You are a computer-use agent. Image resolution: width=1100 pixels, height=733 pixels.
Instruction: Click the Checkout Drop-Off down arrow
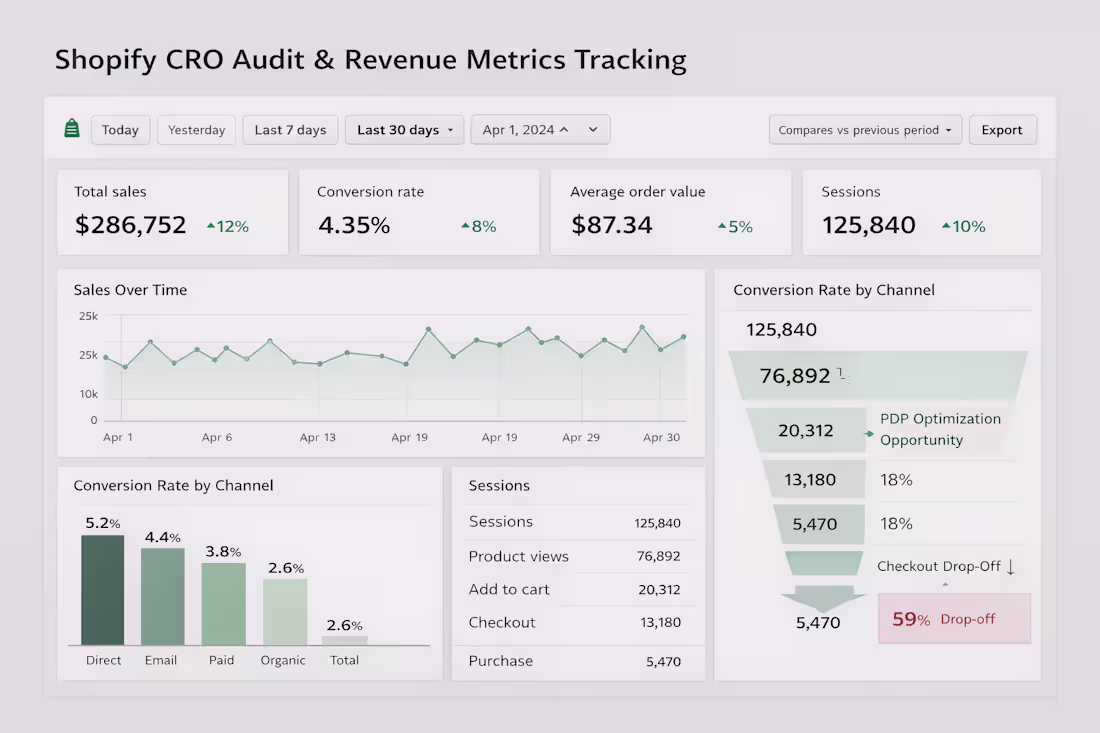point(1010,567)
